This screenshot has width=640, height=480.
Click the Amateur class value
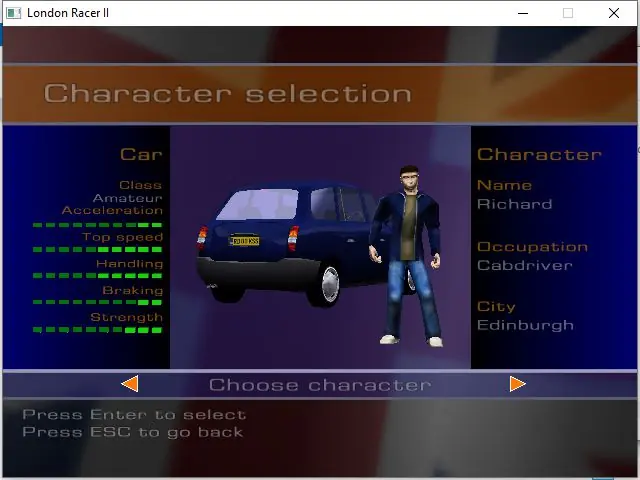128,198
